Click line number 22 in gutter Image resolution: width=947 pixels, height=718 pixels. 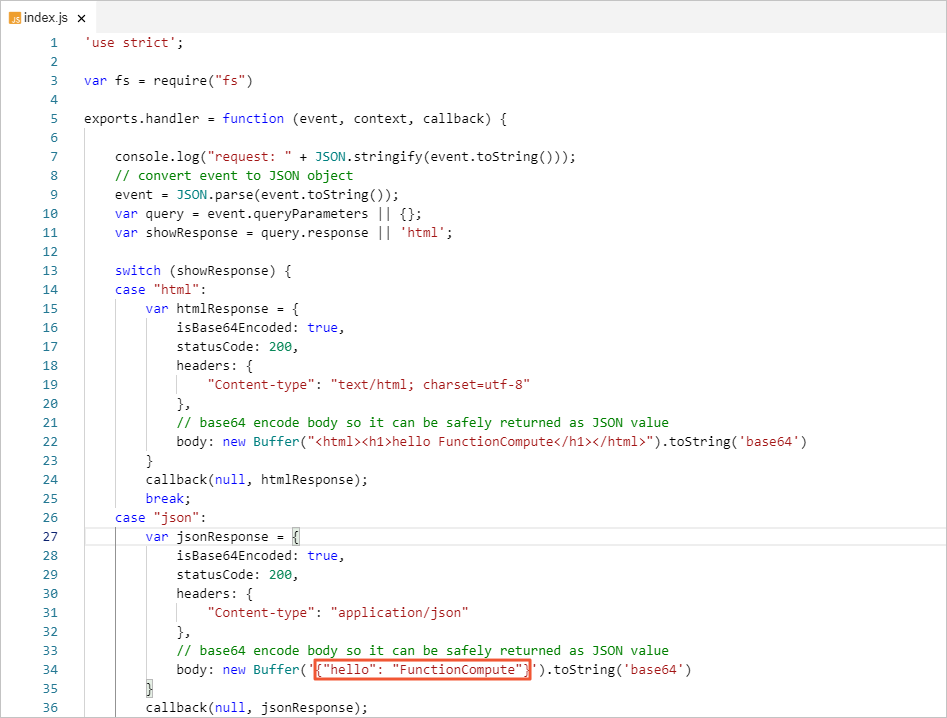(x=50, y=442)
